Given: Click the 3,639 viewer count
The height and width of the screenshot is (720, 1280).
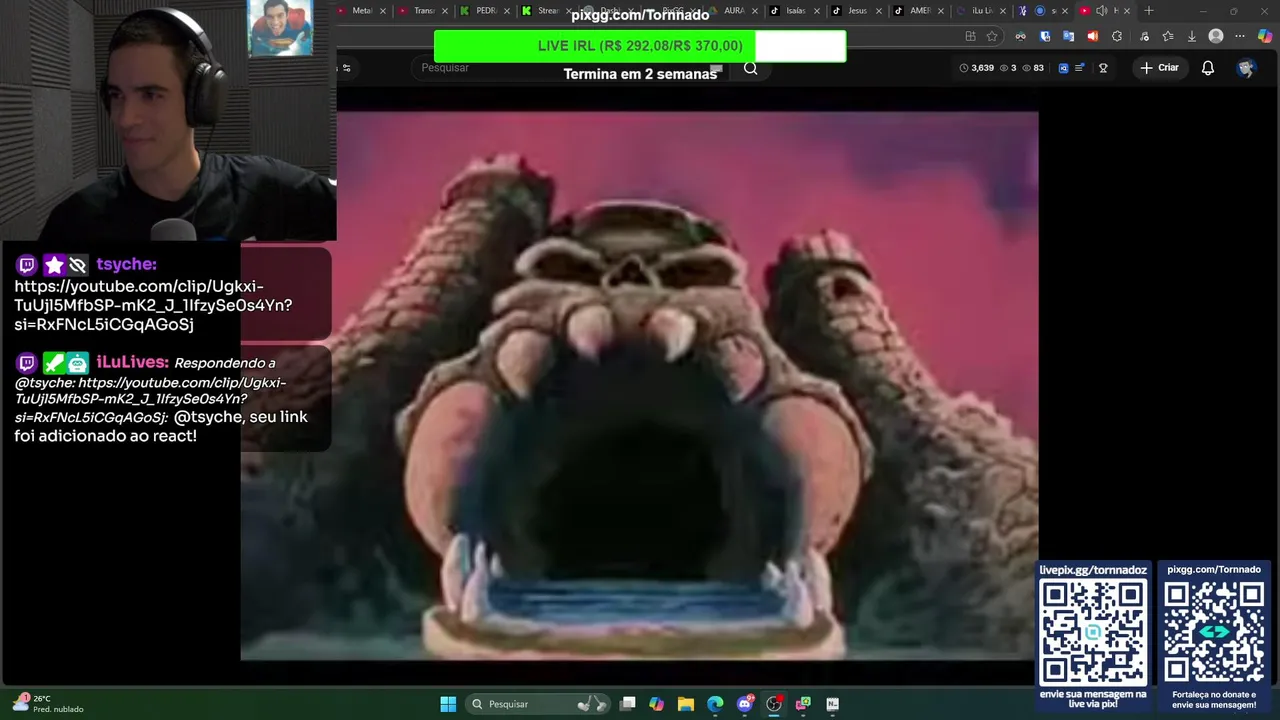Looking at the screenshot, I should (x=977, y=68).
